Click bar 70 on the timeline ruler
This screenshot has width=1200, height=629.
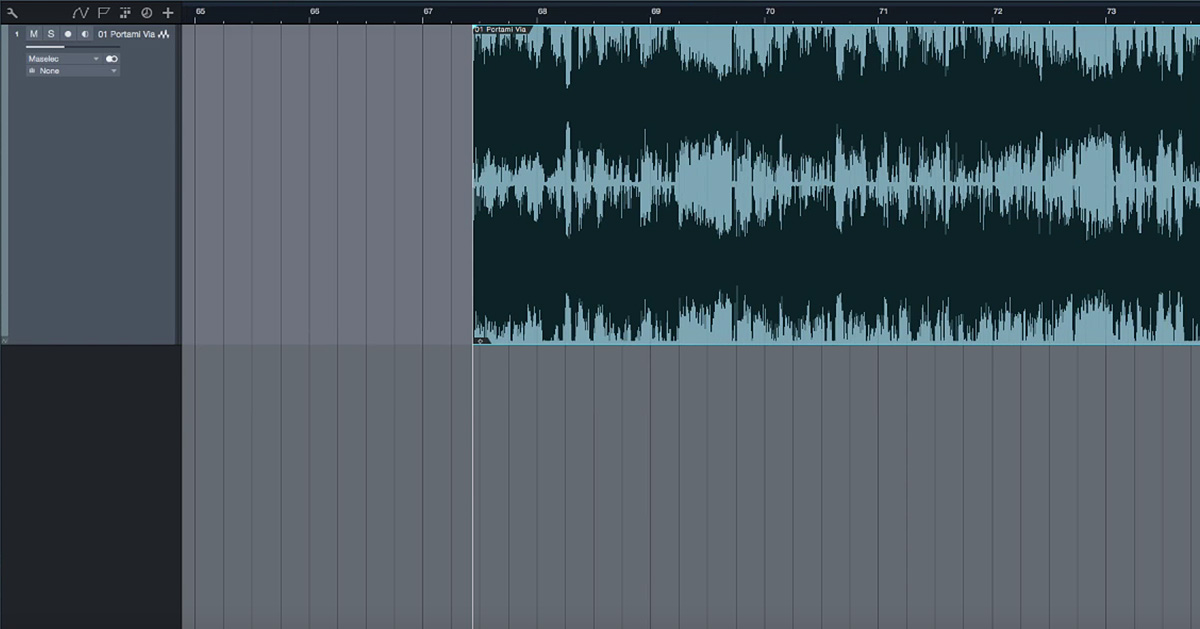click(x=770, y=11)
